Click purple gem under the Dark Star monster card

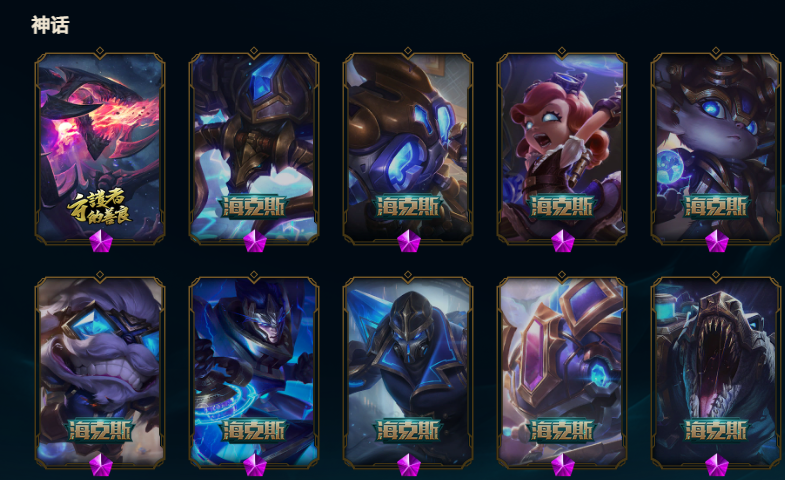tap(101, 241)
